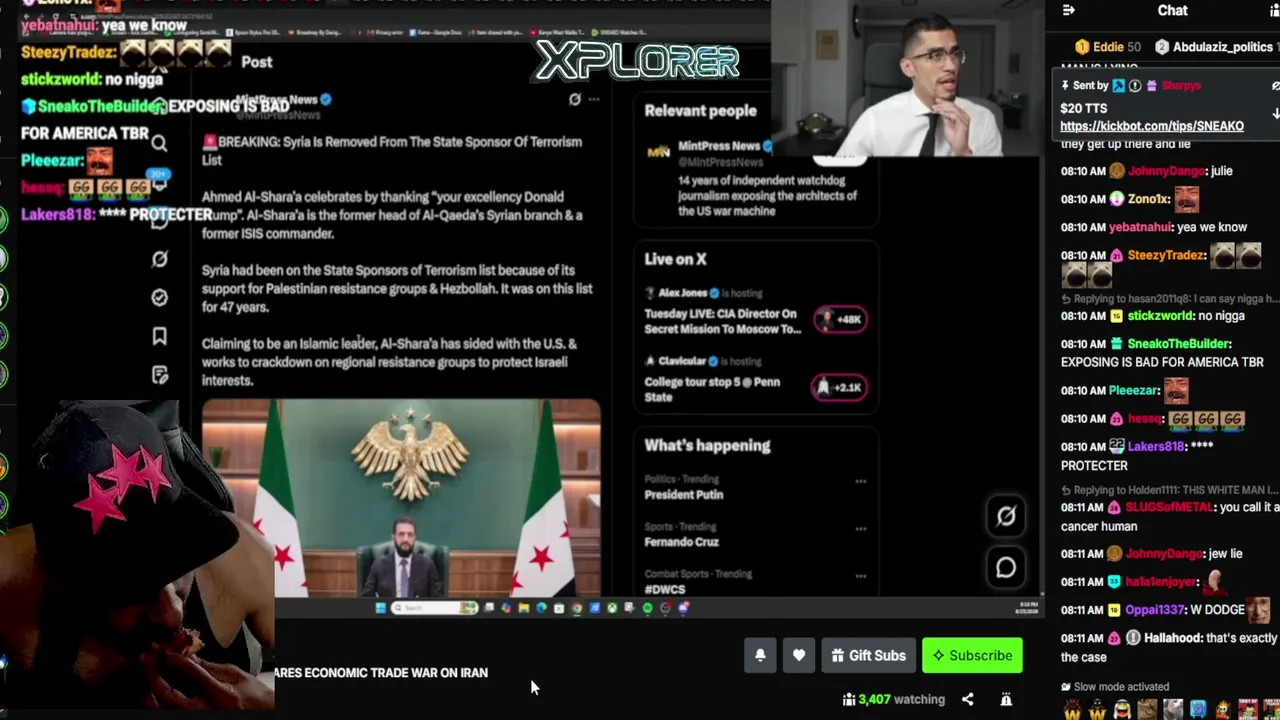Viewport: 1280px width, 720px height.
Task: Click the +2.1K listeners badge for Clavicular
Action: [x=840, y=387]
